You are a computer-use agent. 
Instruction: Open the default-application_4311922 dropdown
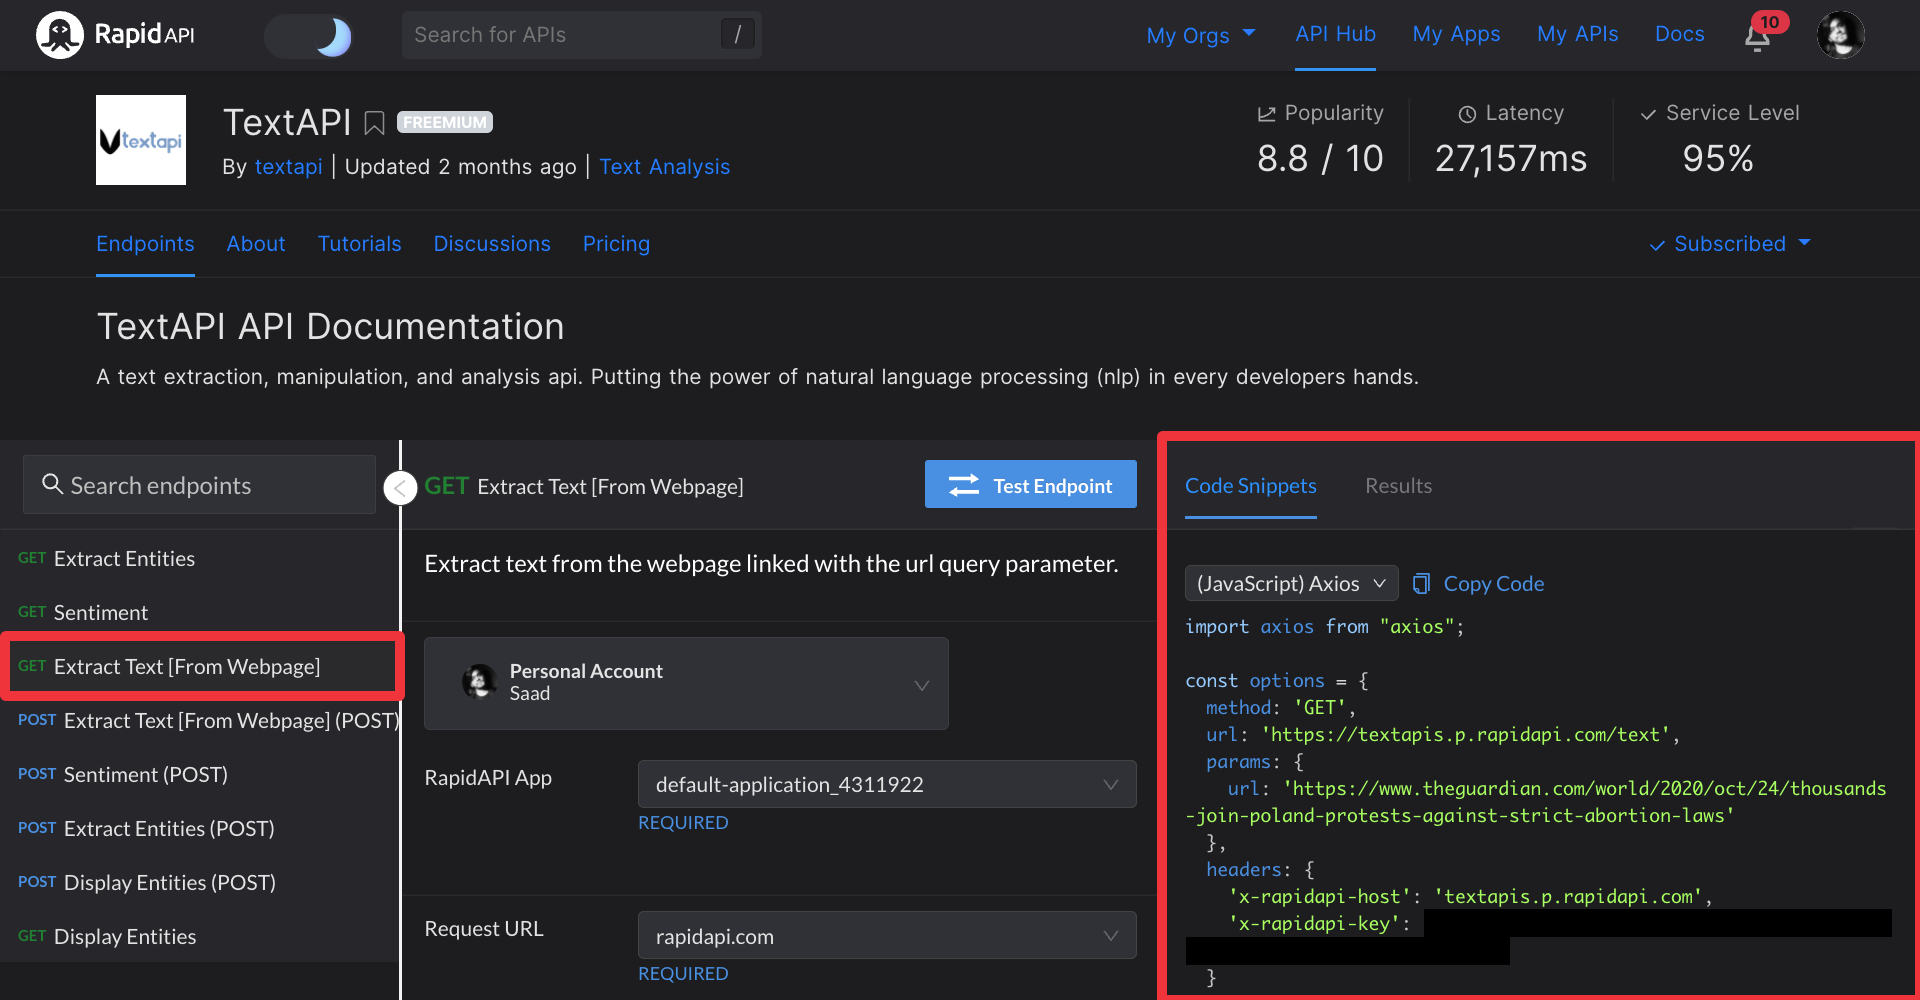tap(887, 784)
